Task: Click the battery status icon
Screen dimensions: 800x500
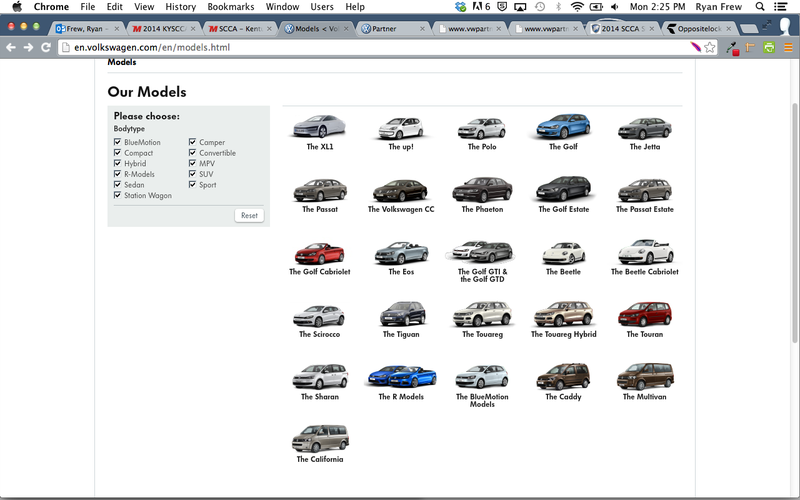Action: [x=596, y=7]
